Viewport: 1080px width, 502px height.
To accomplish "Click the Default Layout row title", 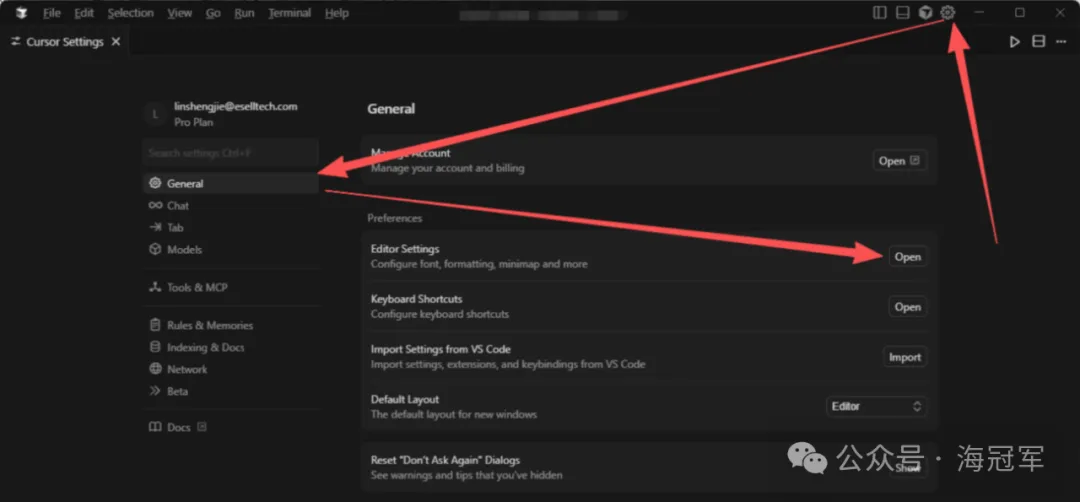I will 405,399.
